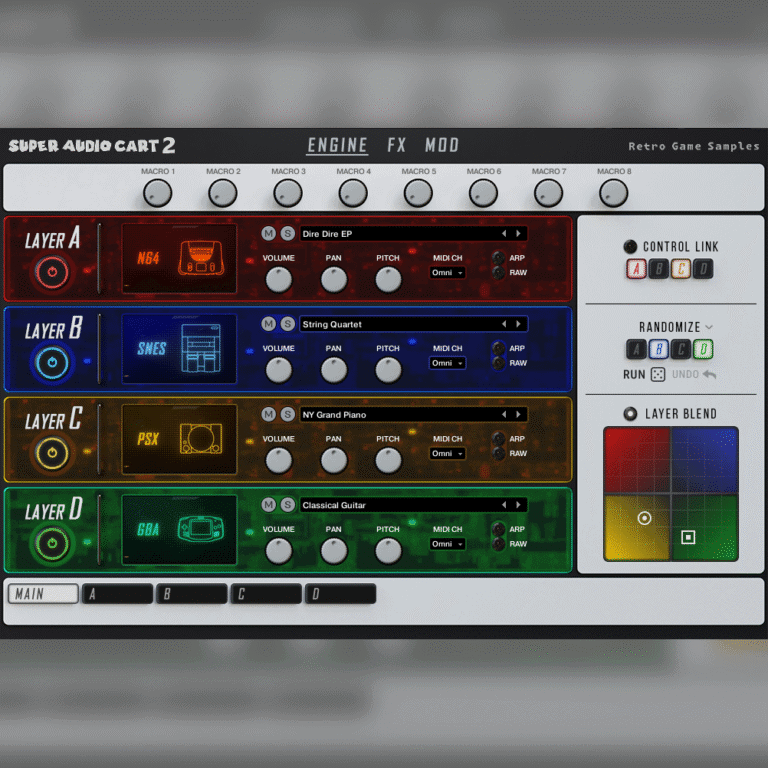Image resolution: width=768 pixels, height=768 pixels.
Task: Open Layer A MIDI CH Omni dropdown
Action: click(447, 273)
